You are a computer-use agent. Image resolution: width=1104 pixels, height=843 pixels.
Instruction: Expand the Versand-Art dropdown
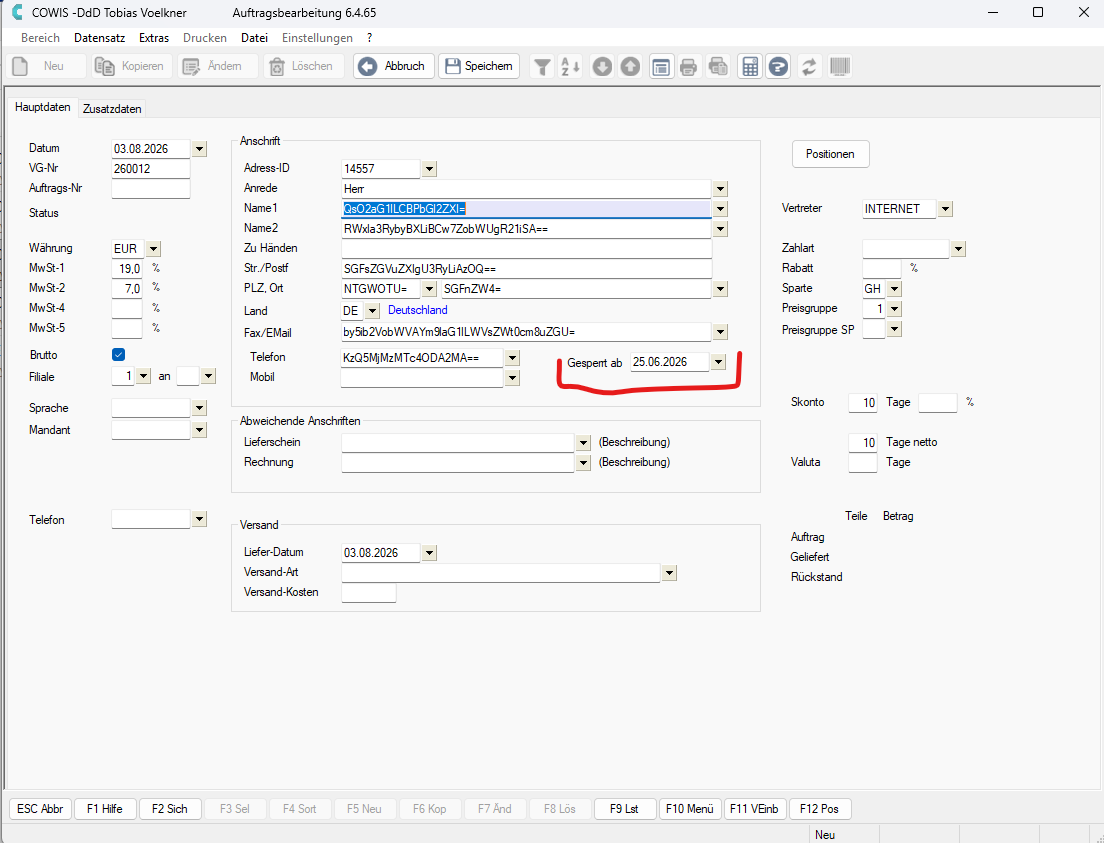[669, 573]
